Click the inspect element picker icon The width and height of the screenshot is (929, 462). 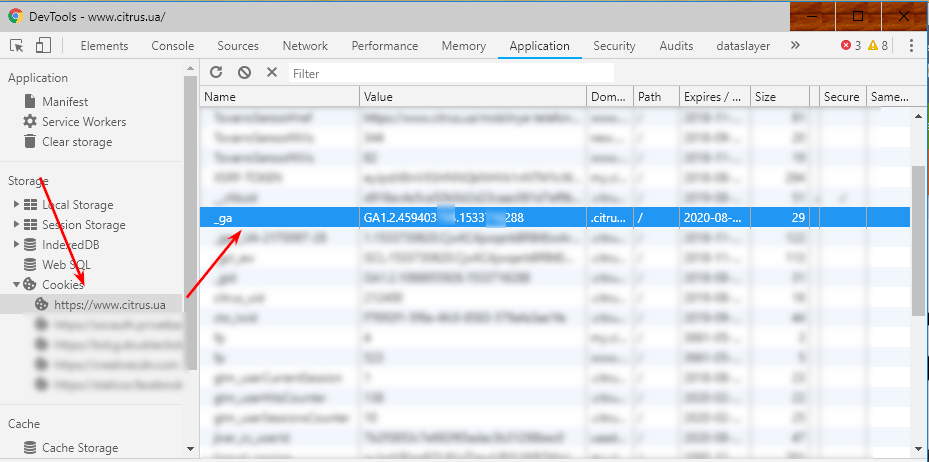(x=17, y=46)
